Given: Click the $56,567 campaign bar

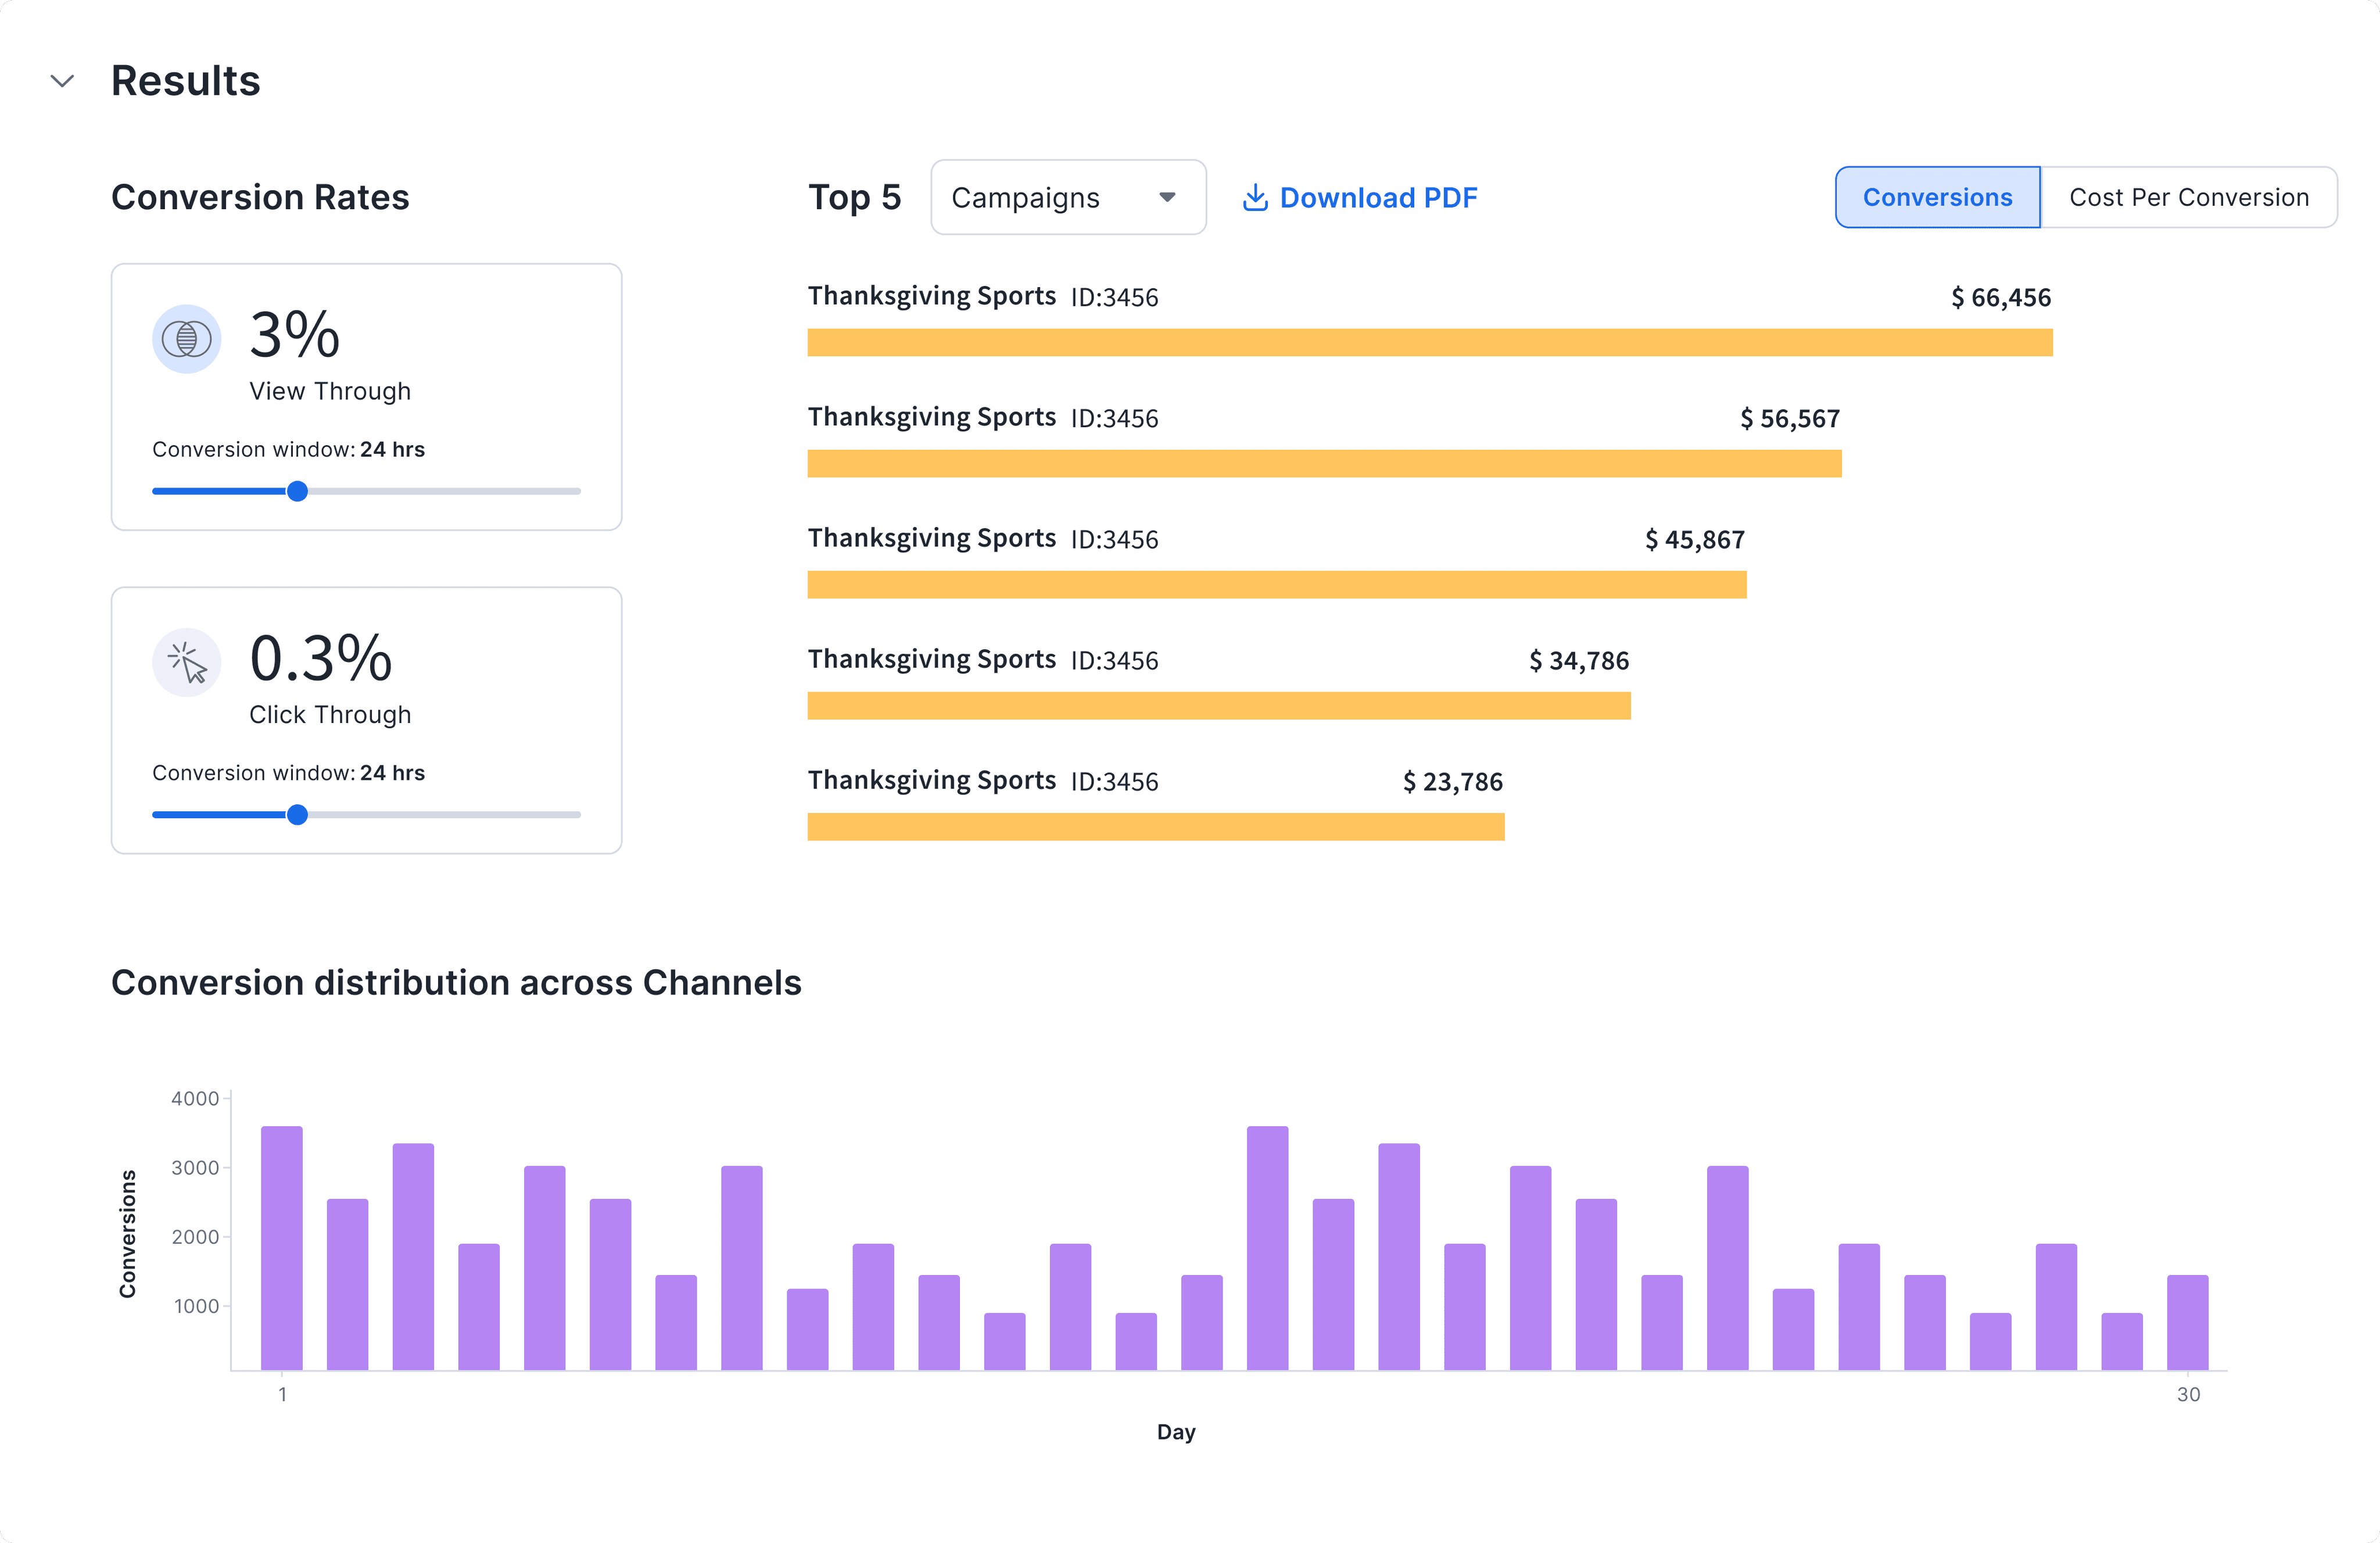Looking at the screenshot, I should point(1323,464).
